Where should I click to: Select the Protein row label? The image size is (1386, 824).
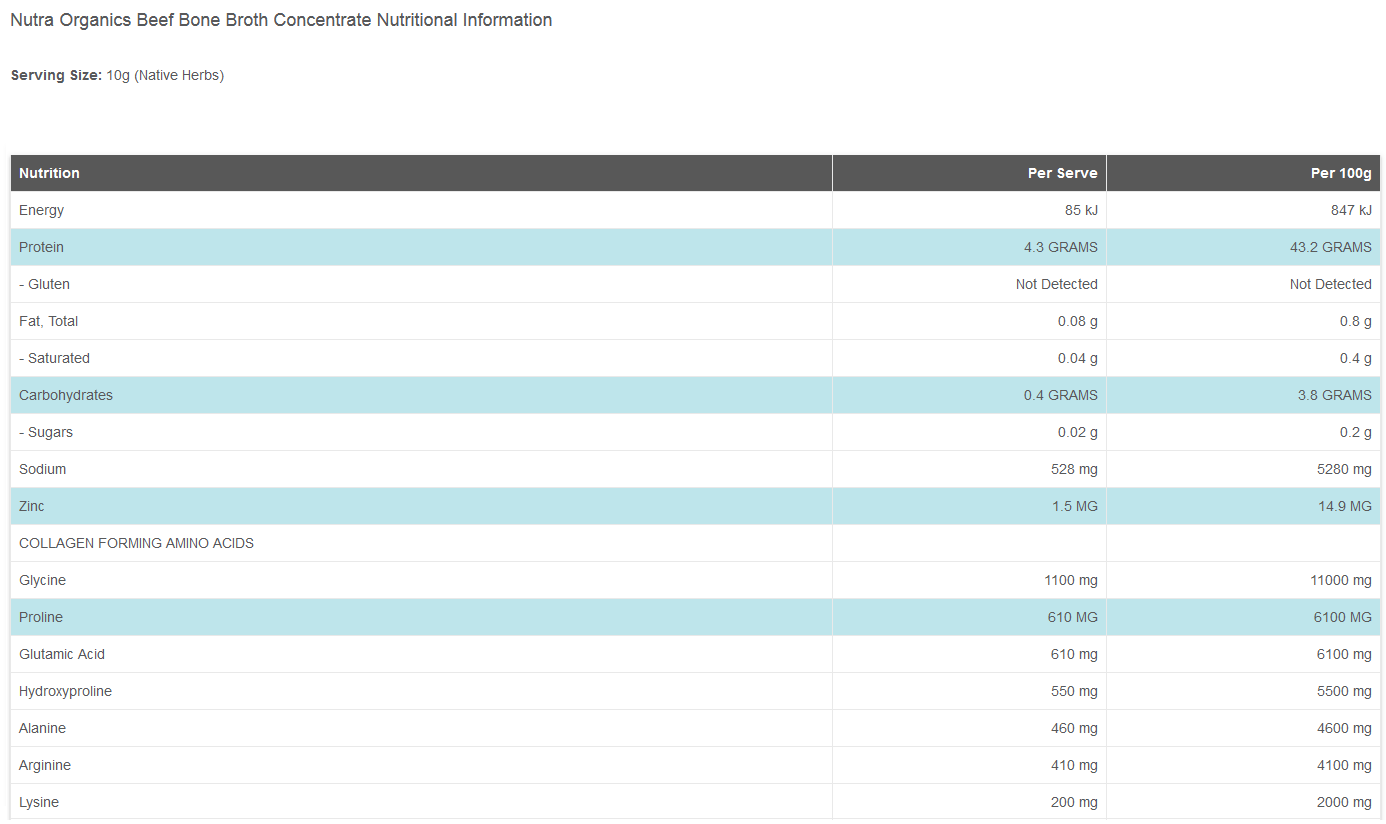click(41, 247)
